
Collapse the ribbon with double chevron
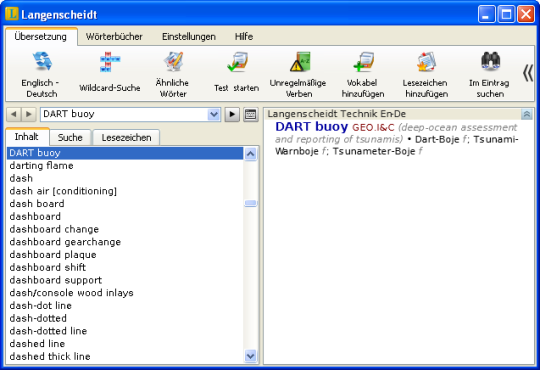tap(528, 73)
